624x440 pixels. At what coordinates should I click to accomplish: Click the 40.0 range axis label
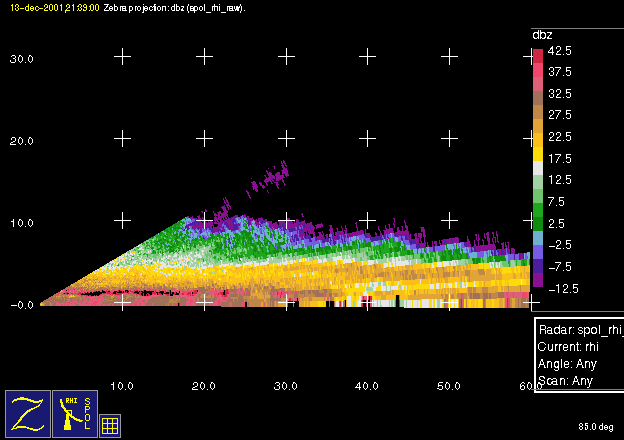[x=367, y=385]
